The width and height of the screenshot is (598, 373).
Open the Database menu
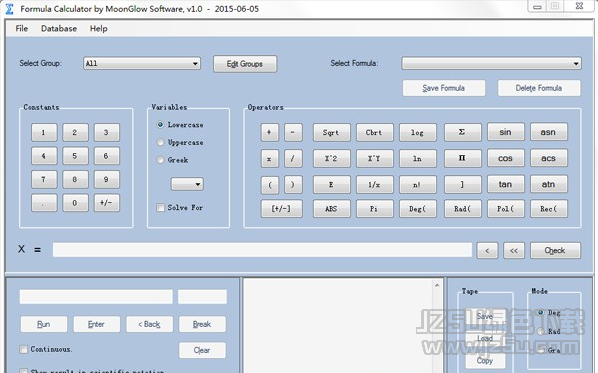[59, 29]
